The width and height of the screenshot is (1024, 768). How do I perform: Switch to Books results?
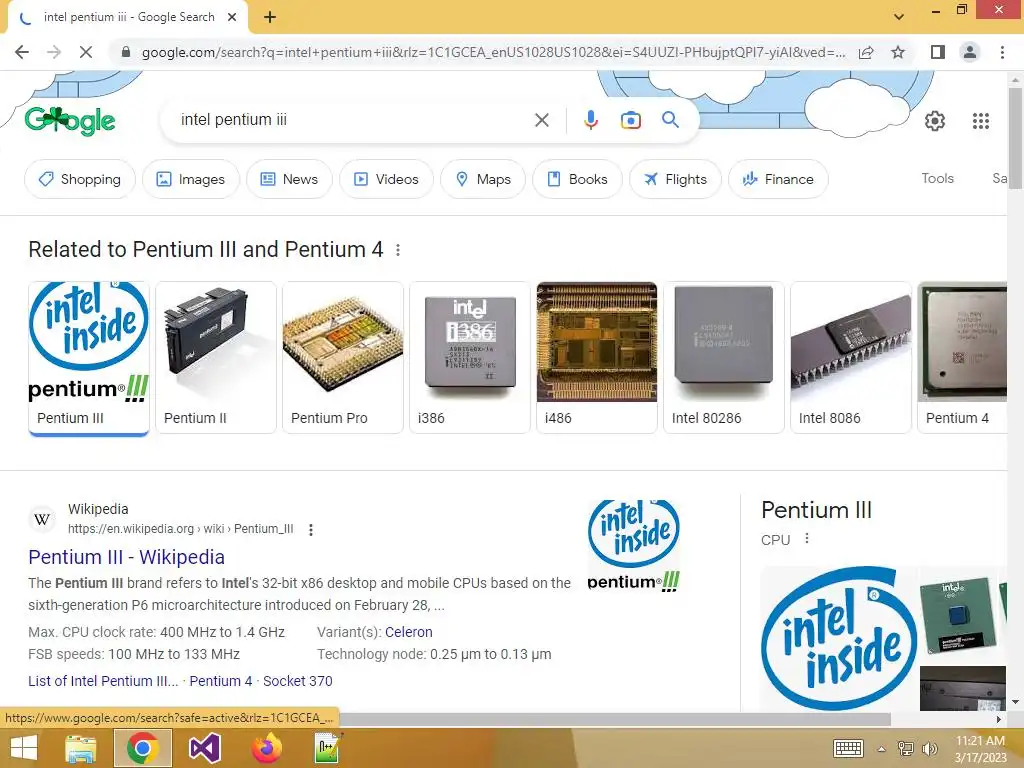coord(577,179)
